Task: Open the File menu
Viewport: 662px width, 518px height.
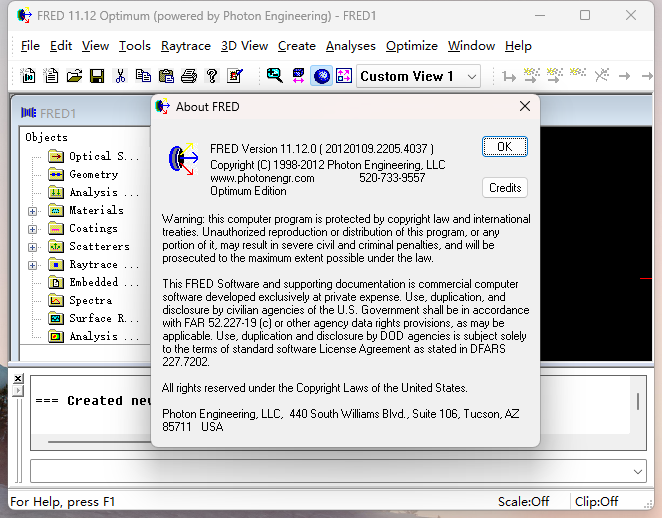Action: tap(30, 46)
